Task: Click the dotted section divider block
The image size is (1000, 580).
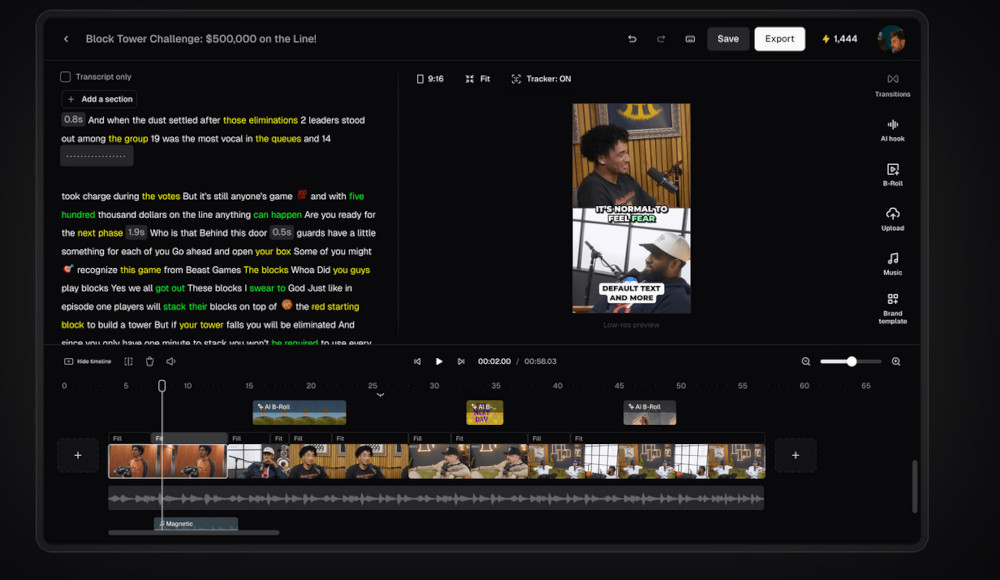Action: click(96, 156)
